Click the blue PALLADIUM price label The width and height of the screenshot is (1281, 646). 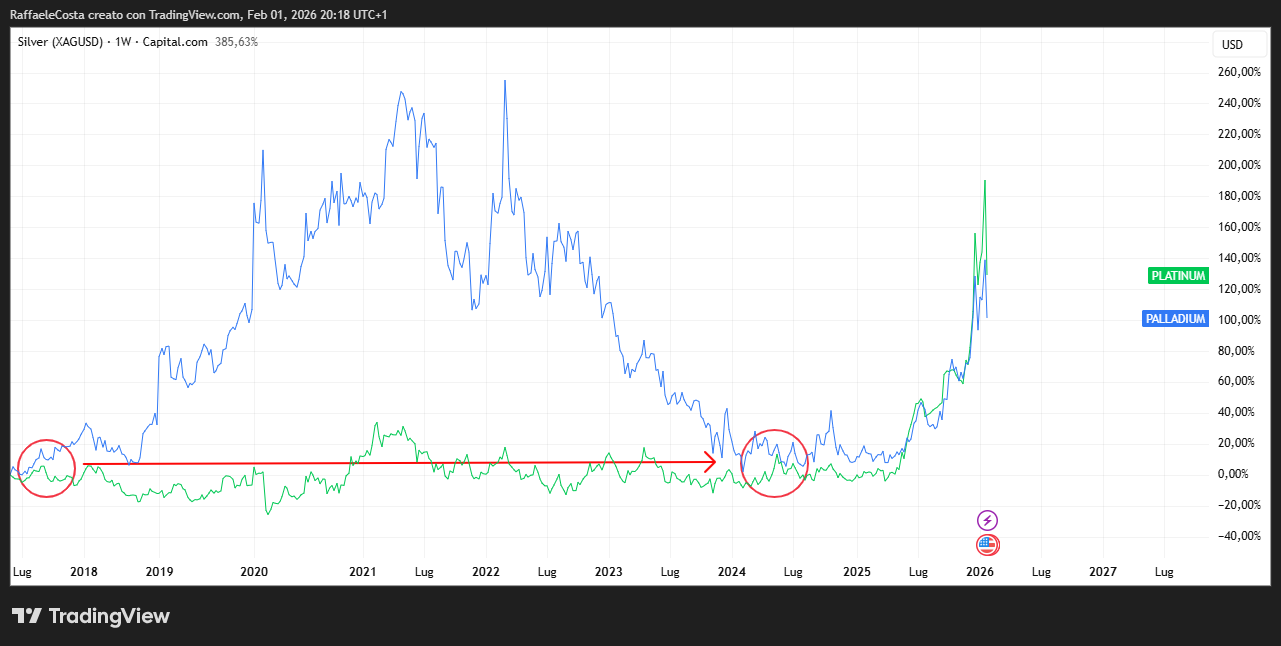pyautogui.click(x=1175, y=319)
